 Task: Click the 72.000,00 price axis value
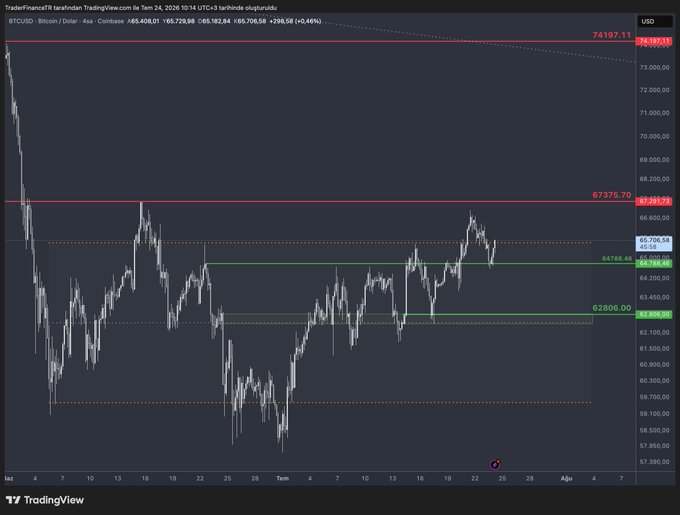[654, 90]
